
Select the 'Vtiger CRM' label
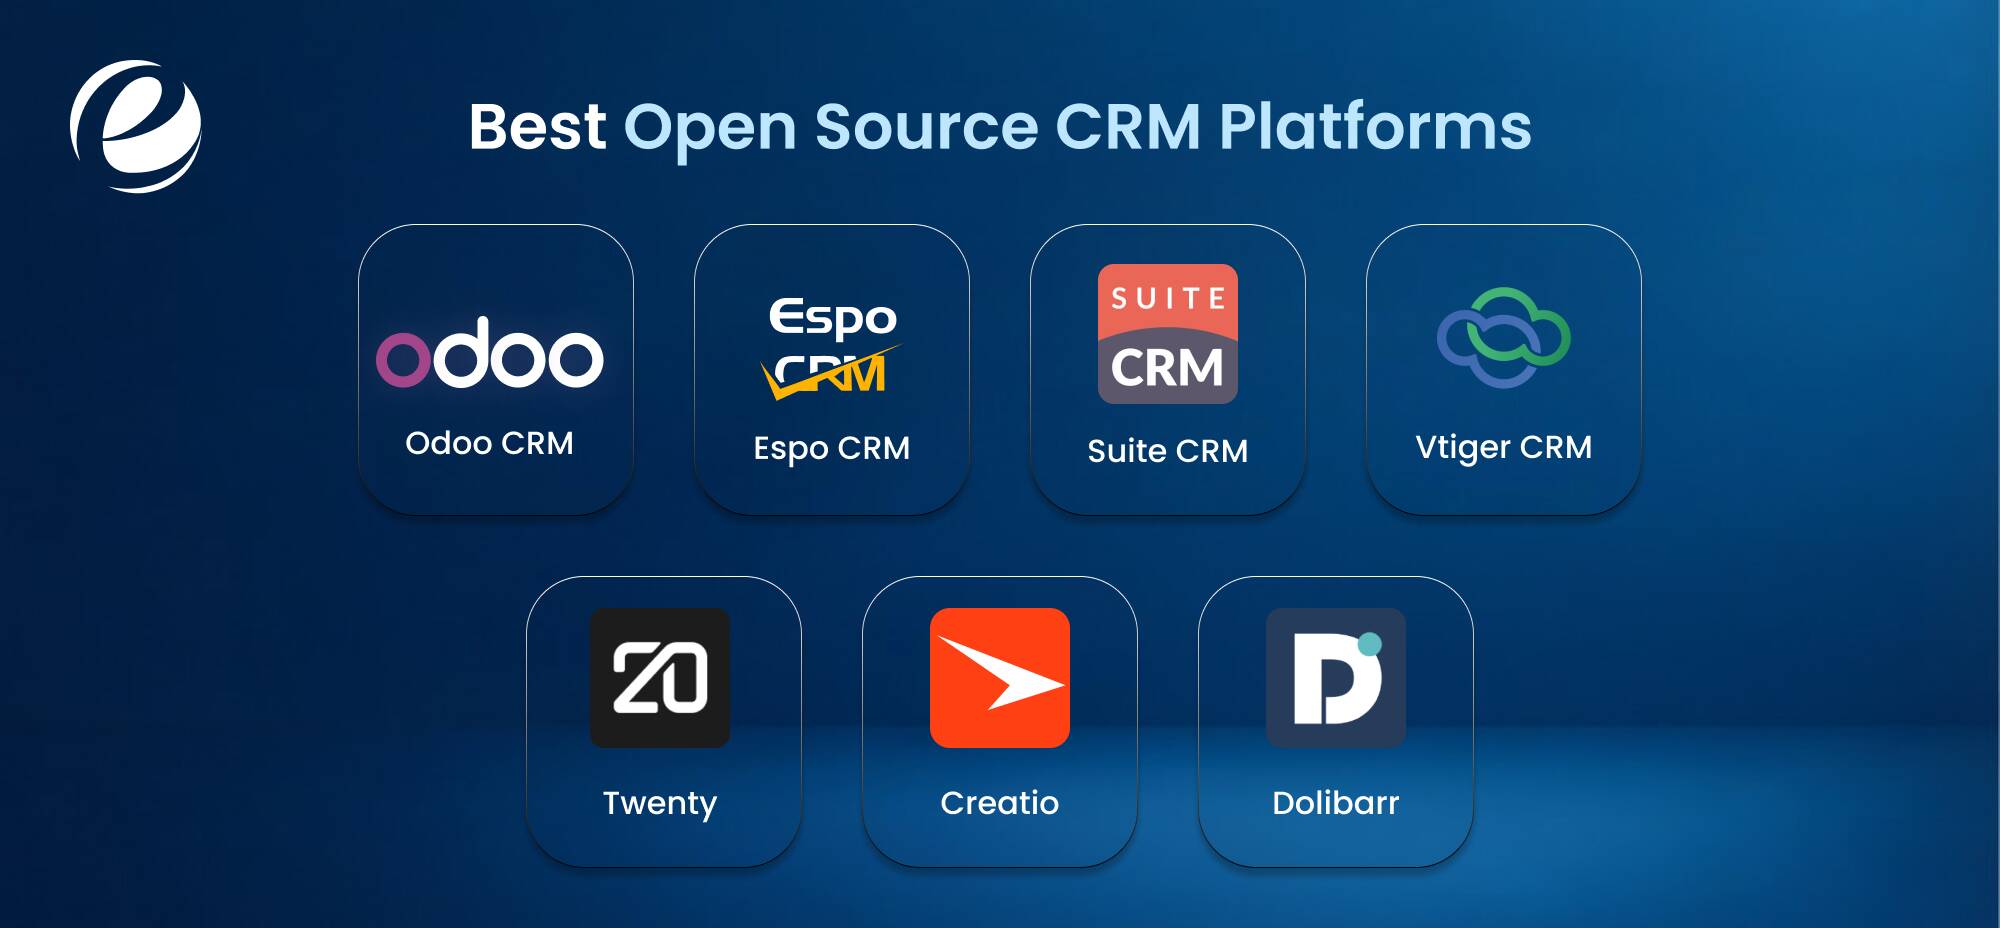(x=1504, y=447)
